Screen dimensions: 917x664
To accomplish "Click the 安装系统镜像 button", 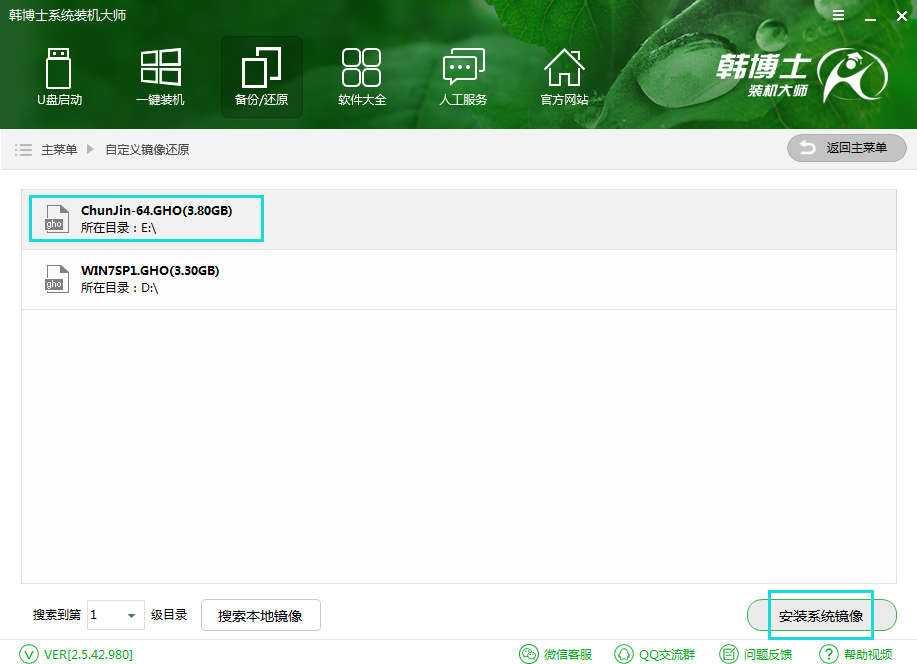I will [821, 615].
